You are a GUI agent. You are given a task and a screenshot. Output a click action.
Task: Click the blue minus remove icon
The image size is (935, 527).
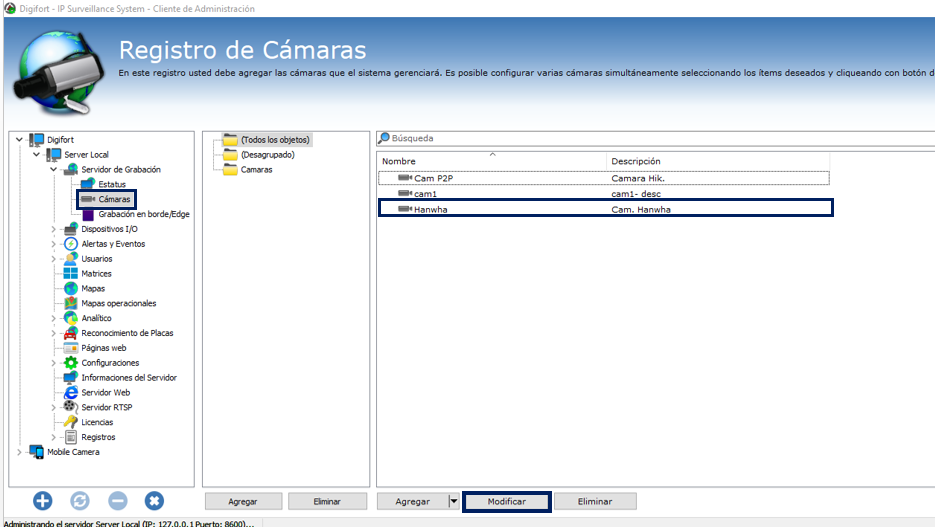(117, 501)
